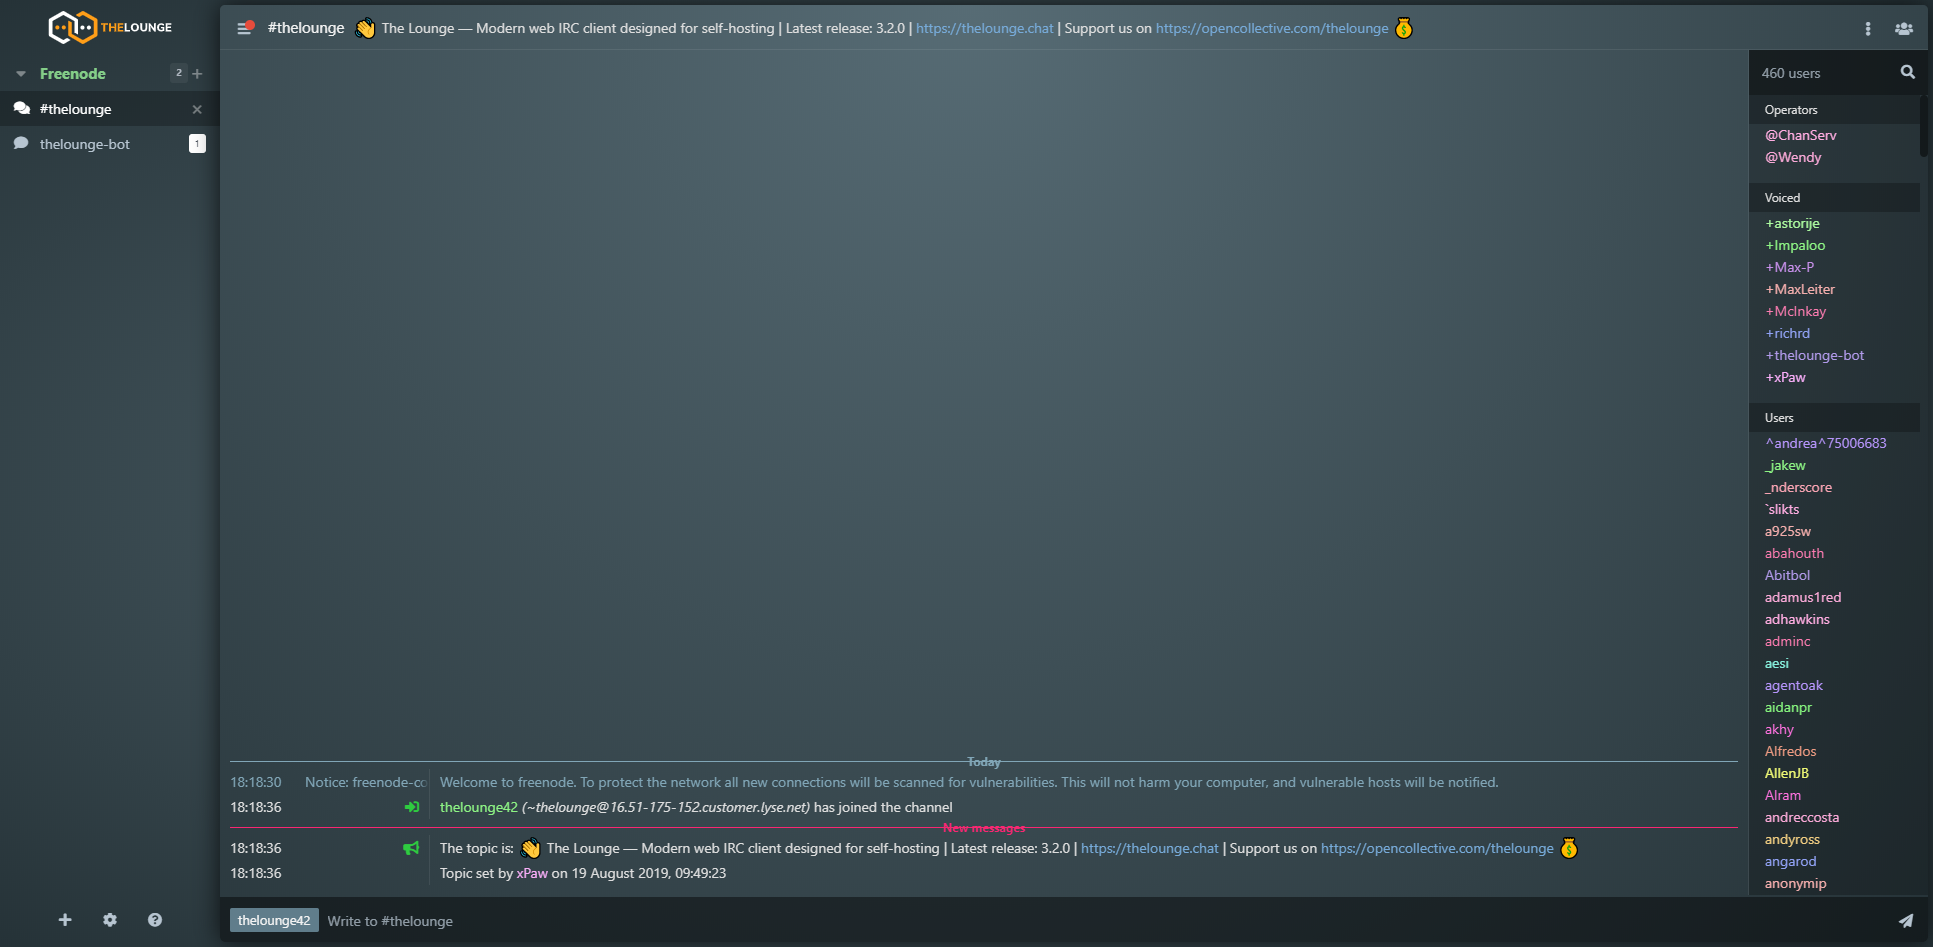
Task: Click xPaw username in topic message
Action: [532, 873]
